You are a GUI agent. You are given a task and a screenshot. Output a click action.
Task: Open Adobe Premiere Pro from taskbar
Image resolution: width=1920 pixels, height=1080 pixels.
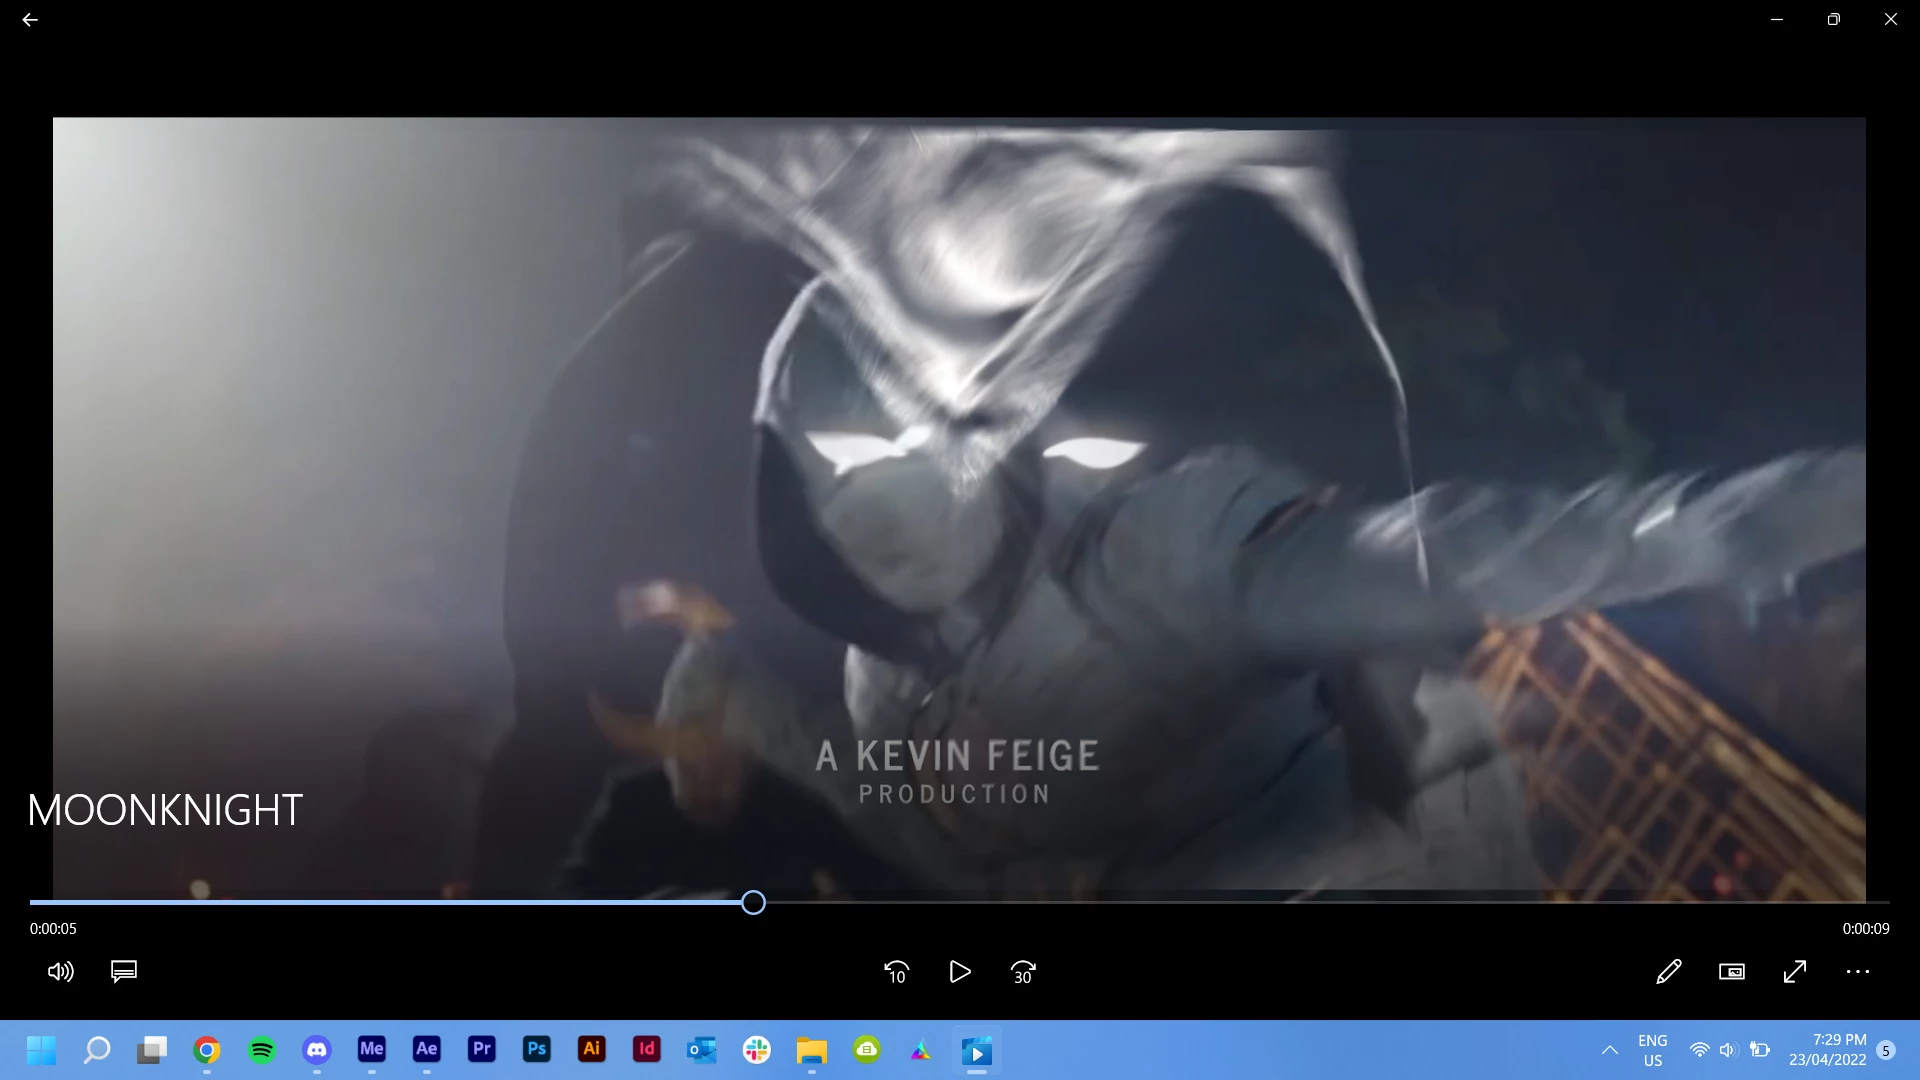[481, 1049]
